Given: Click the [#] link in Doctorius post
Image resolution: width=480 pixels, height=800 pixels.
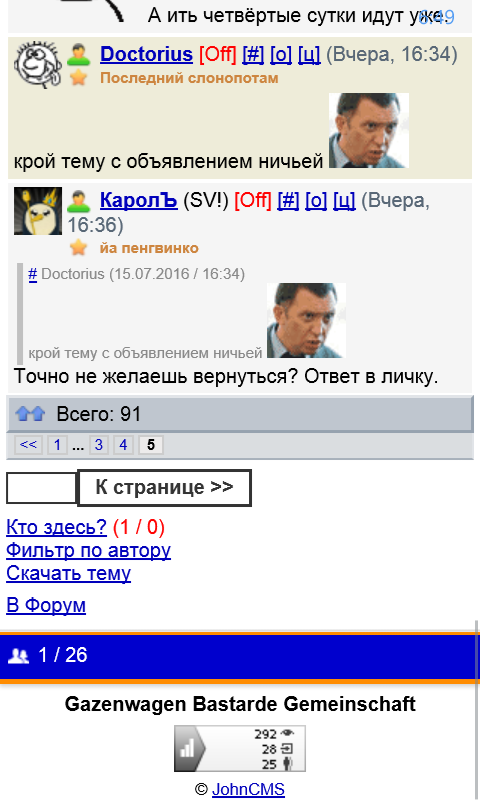Looking at the screenshot, I should click(253, 54).
